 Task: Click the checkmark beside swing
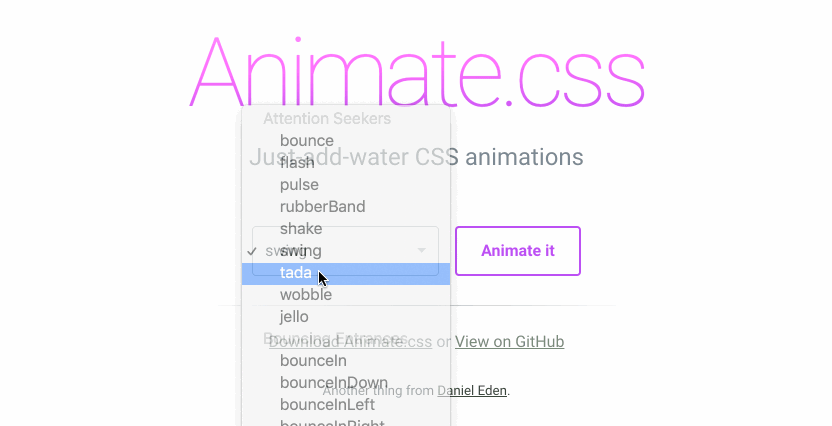click(252, 250)
